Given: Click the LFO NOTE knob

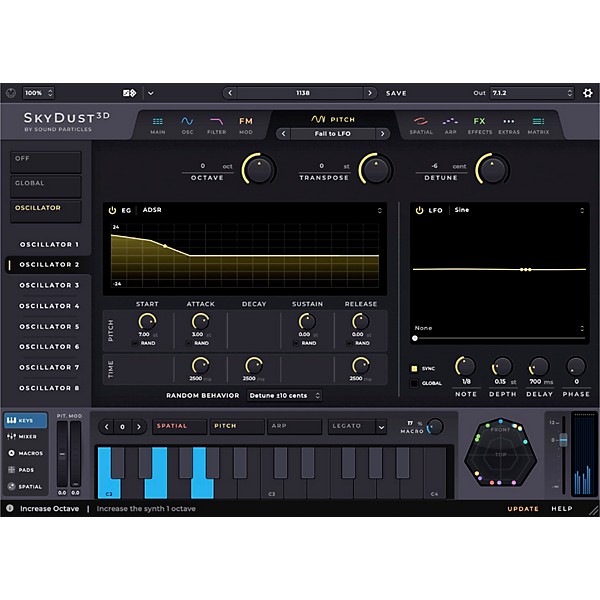Looking at the screenshot, I should (x=465, y=366).
